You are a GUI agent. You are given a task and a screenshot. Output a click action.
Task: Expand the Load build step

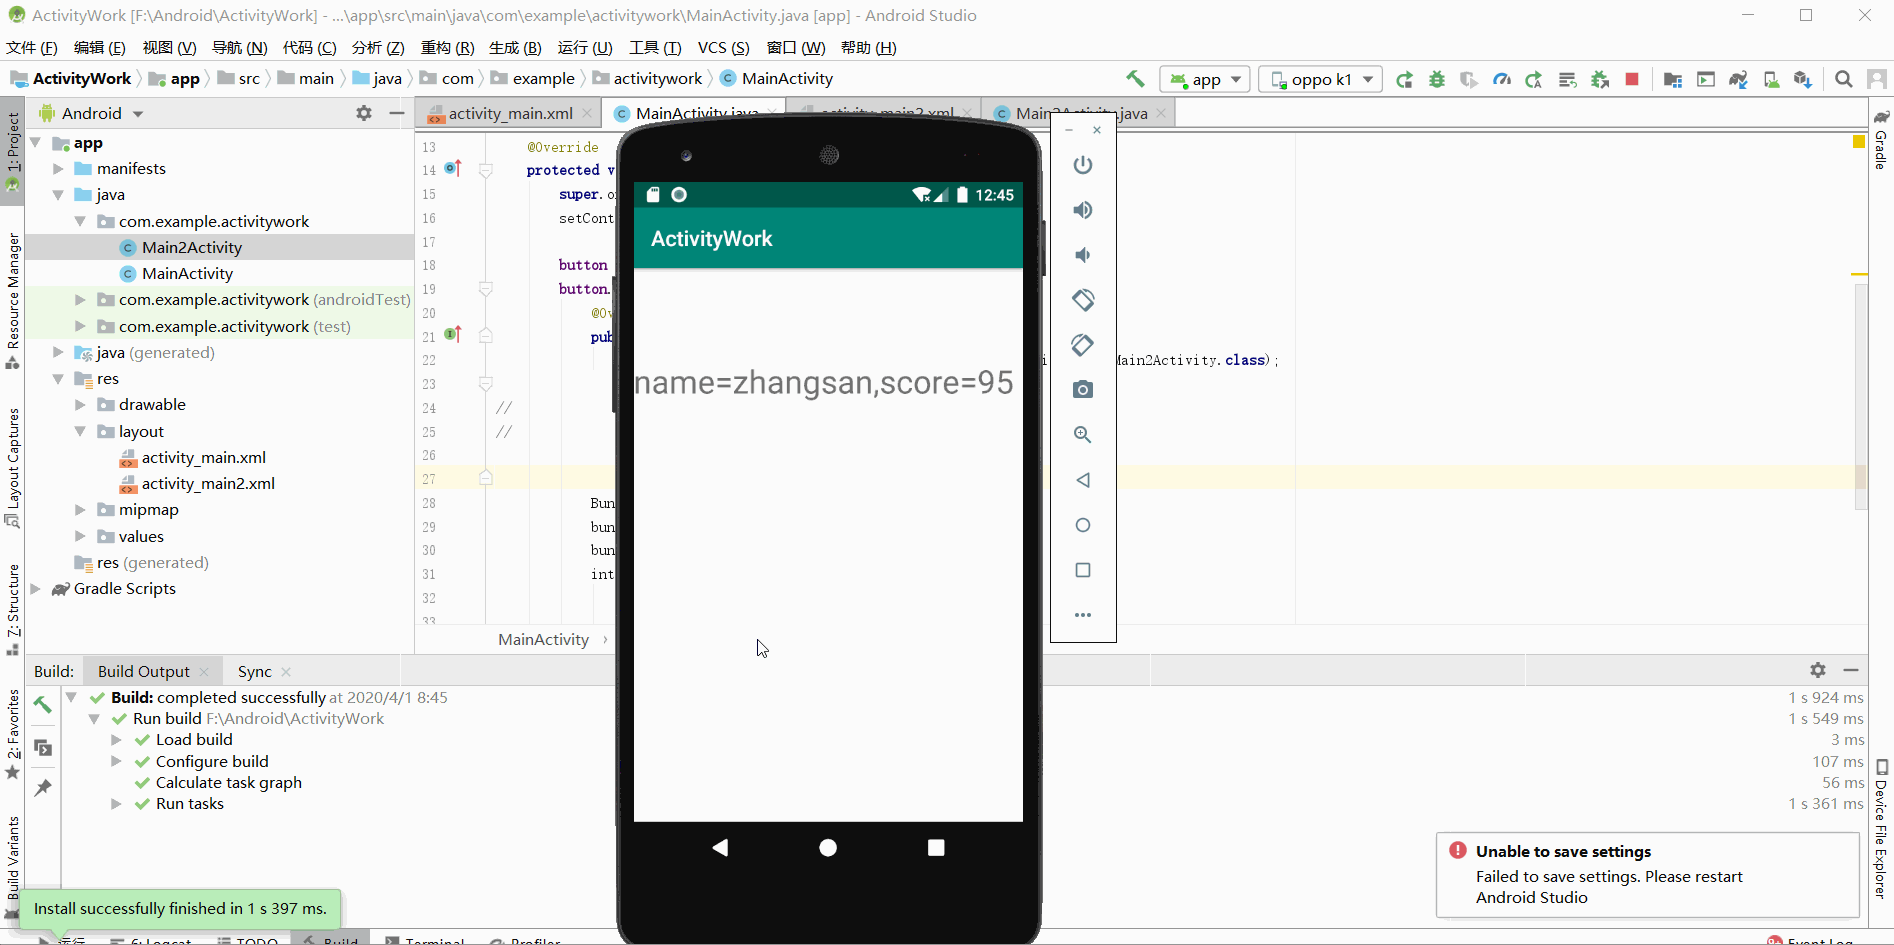point(116,740)
